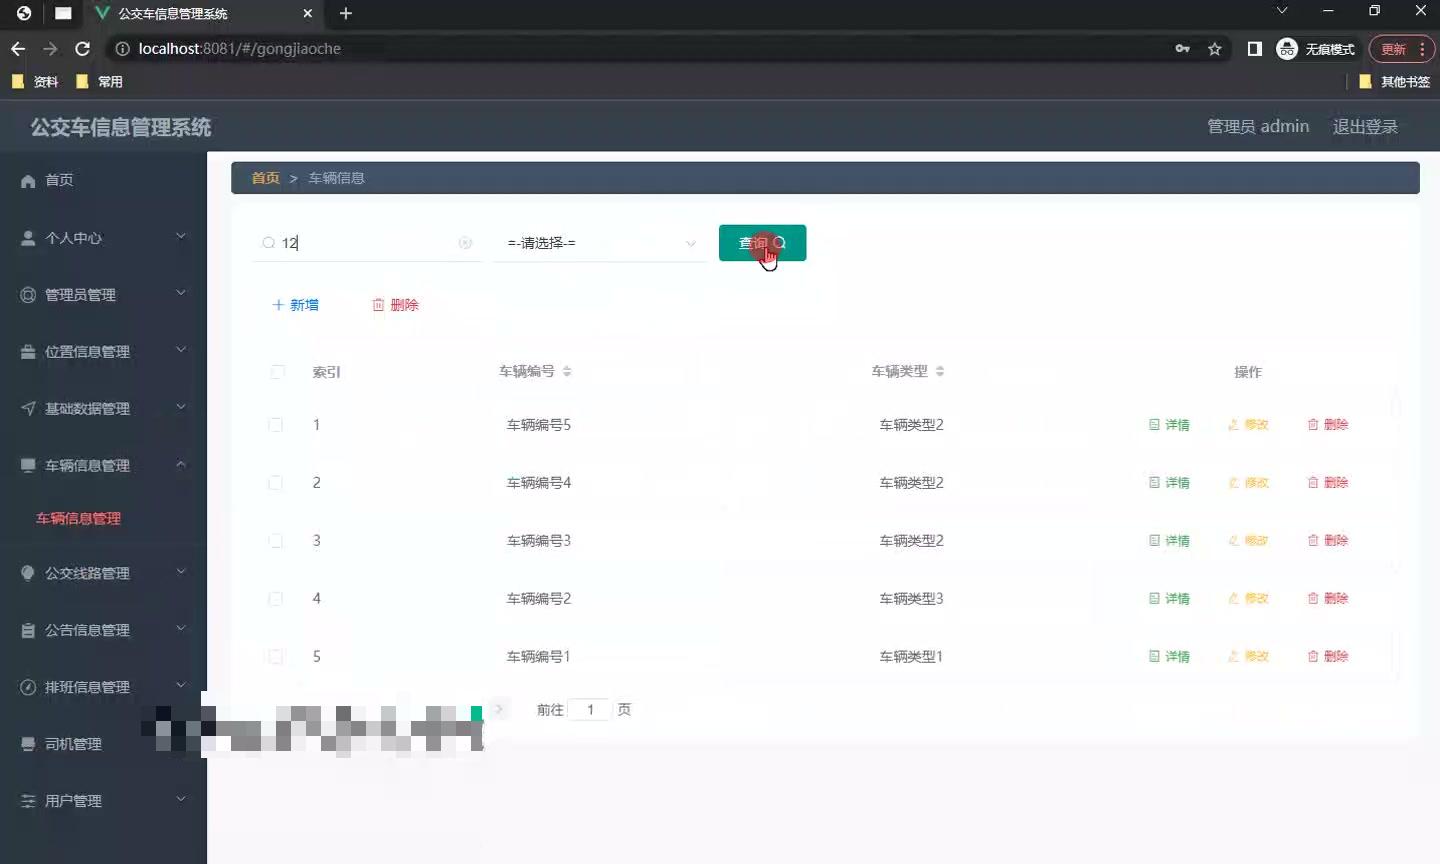
Task: Select the 首页 home icon in sidebar
Action: click(29, 180)
